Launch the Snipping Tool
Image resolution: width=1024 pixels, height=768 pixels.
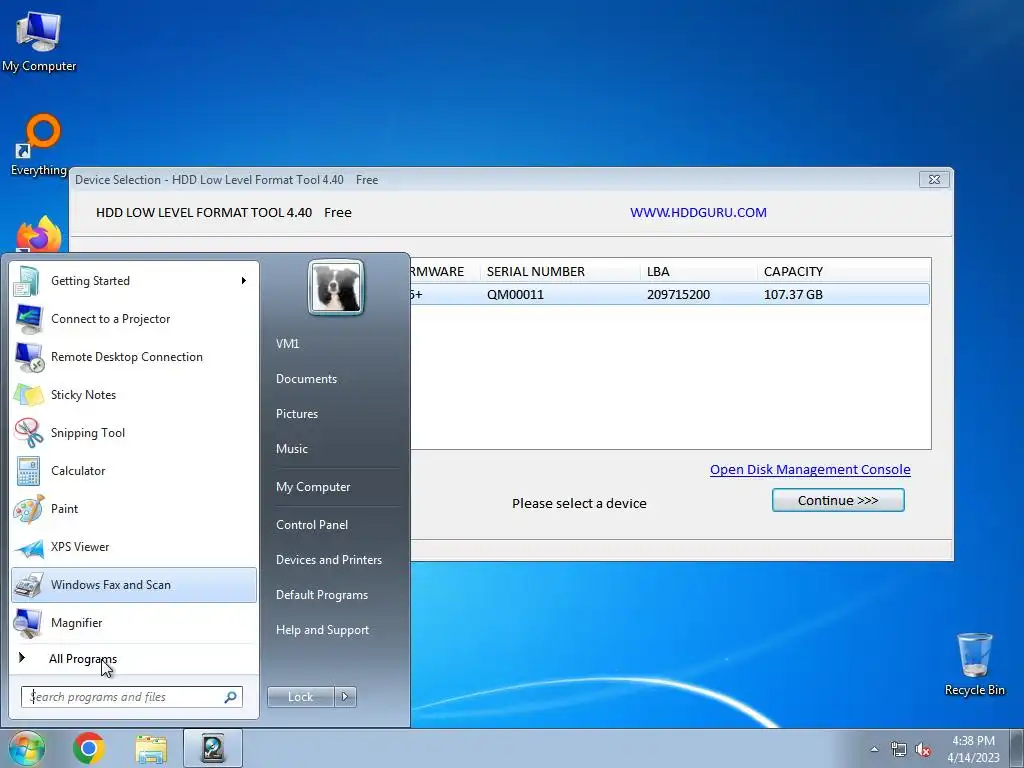(x=134, y=432)
